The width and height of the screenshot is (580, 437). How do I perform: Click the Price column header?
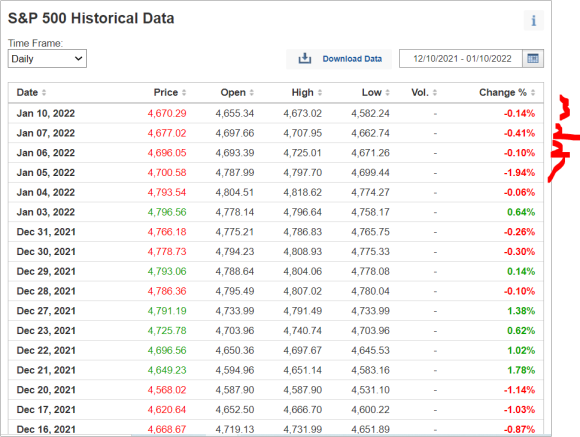(x=166, y=93)
